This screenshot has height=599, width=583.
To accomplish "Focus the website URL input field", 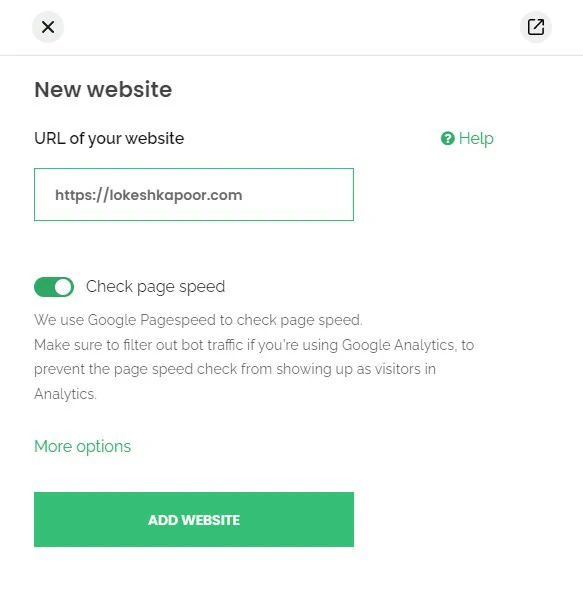I will 194,194.
